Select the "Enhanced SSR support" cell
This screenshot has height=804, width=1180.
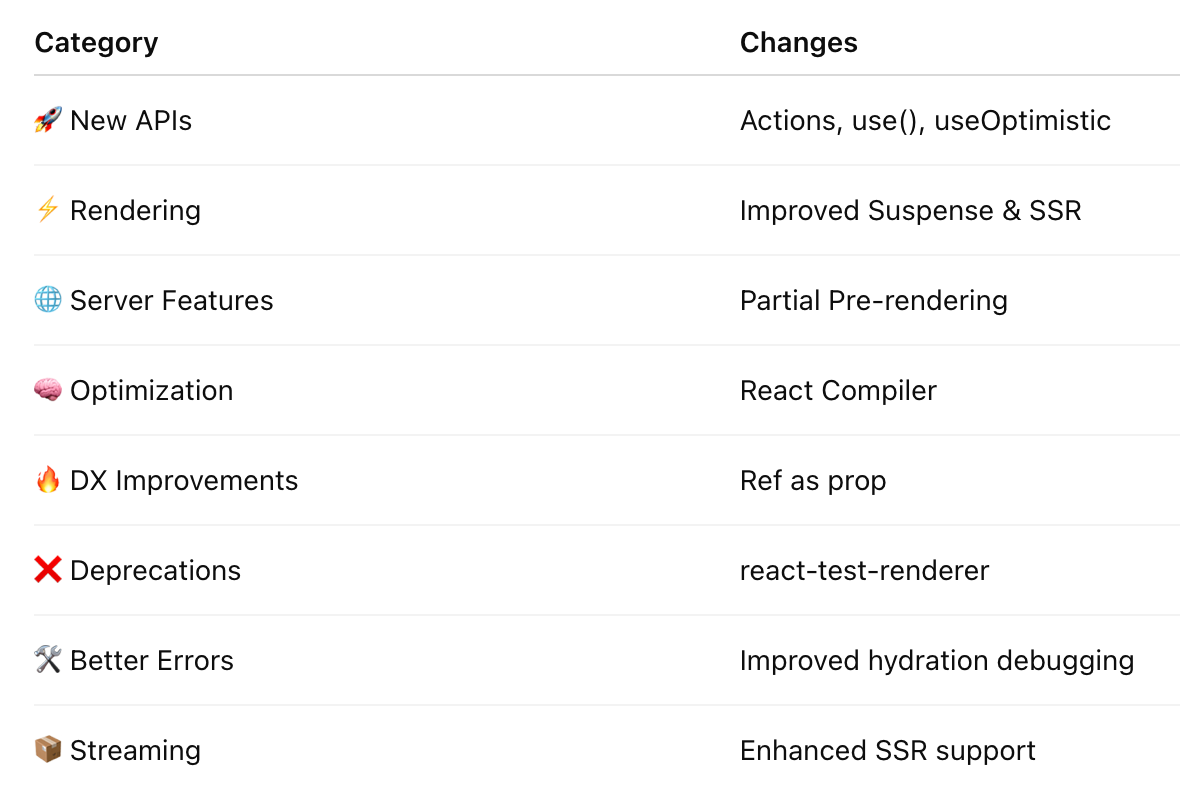click(888, 751)
